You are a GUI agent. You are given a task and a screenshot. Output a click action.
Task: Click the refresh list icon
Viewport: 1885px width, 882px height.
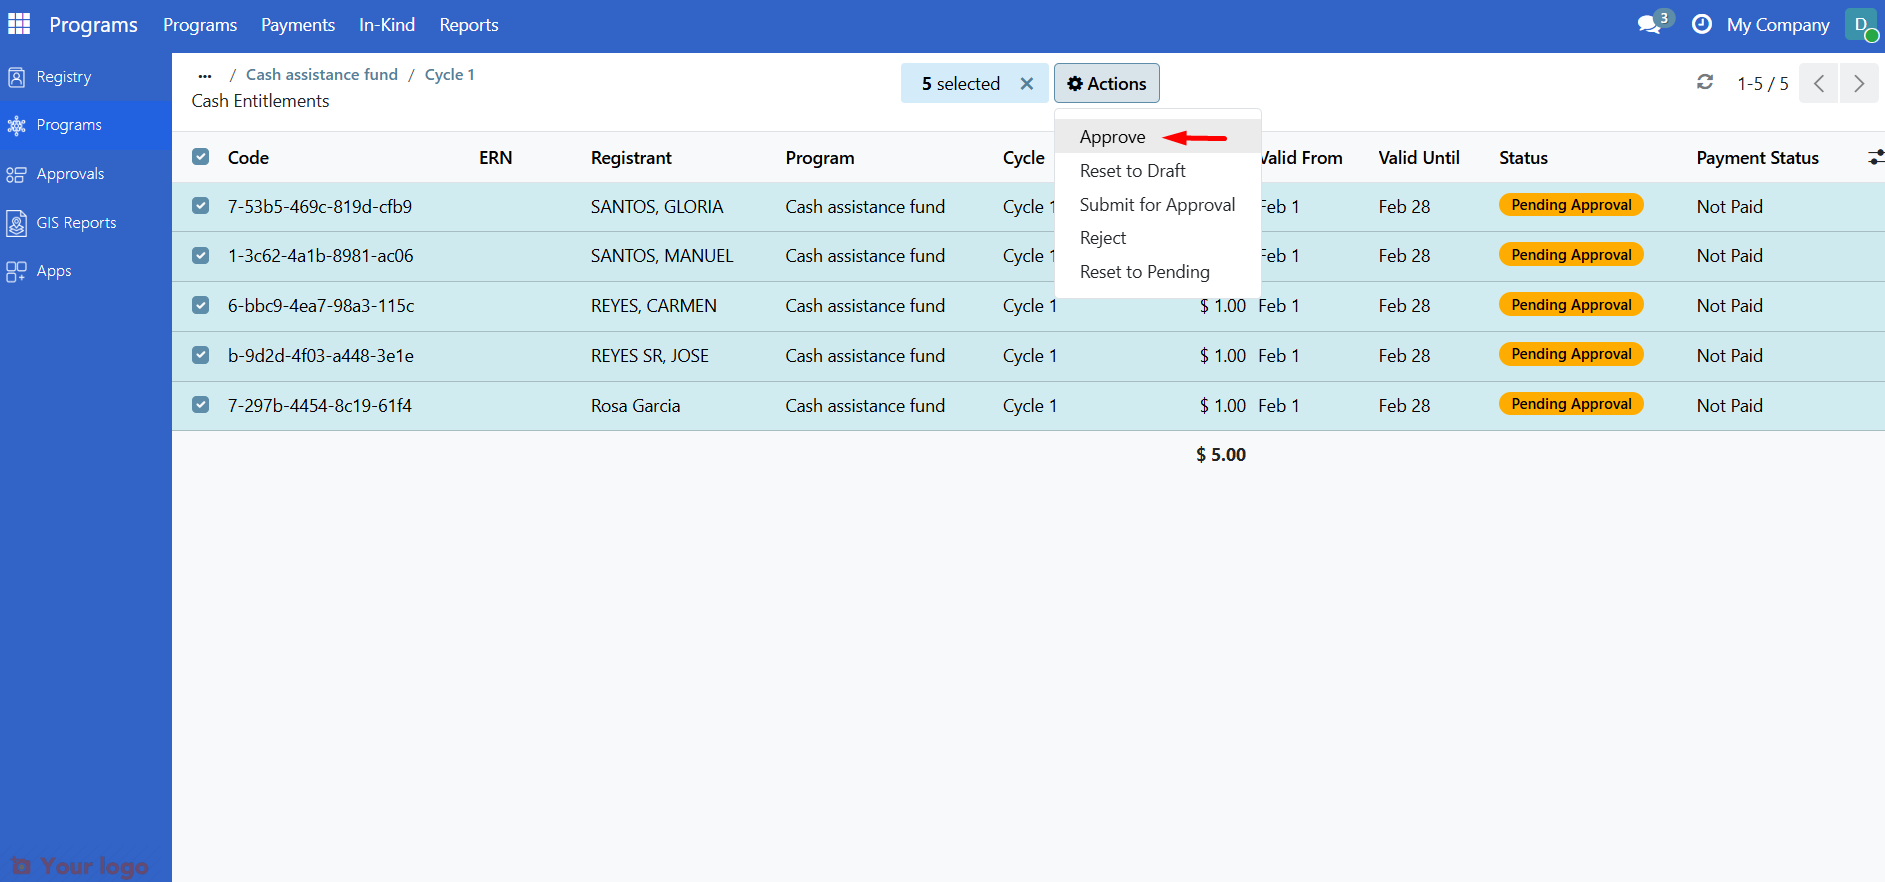[x=1705, y=83]
